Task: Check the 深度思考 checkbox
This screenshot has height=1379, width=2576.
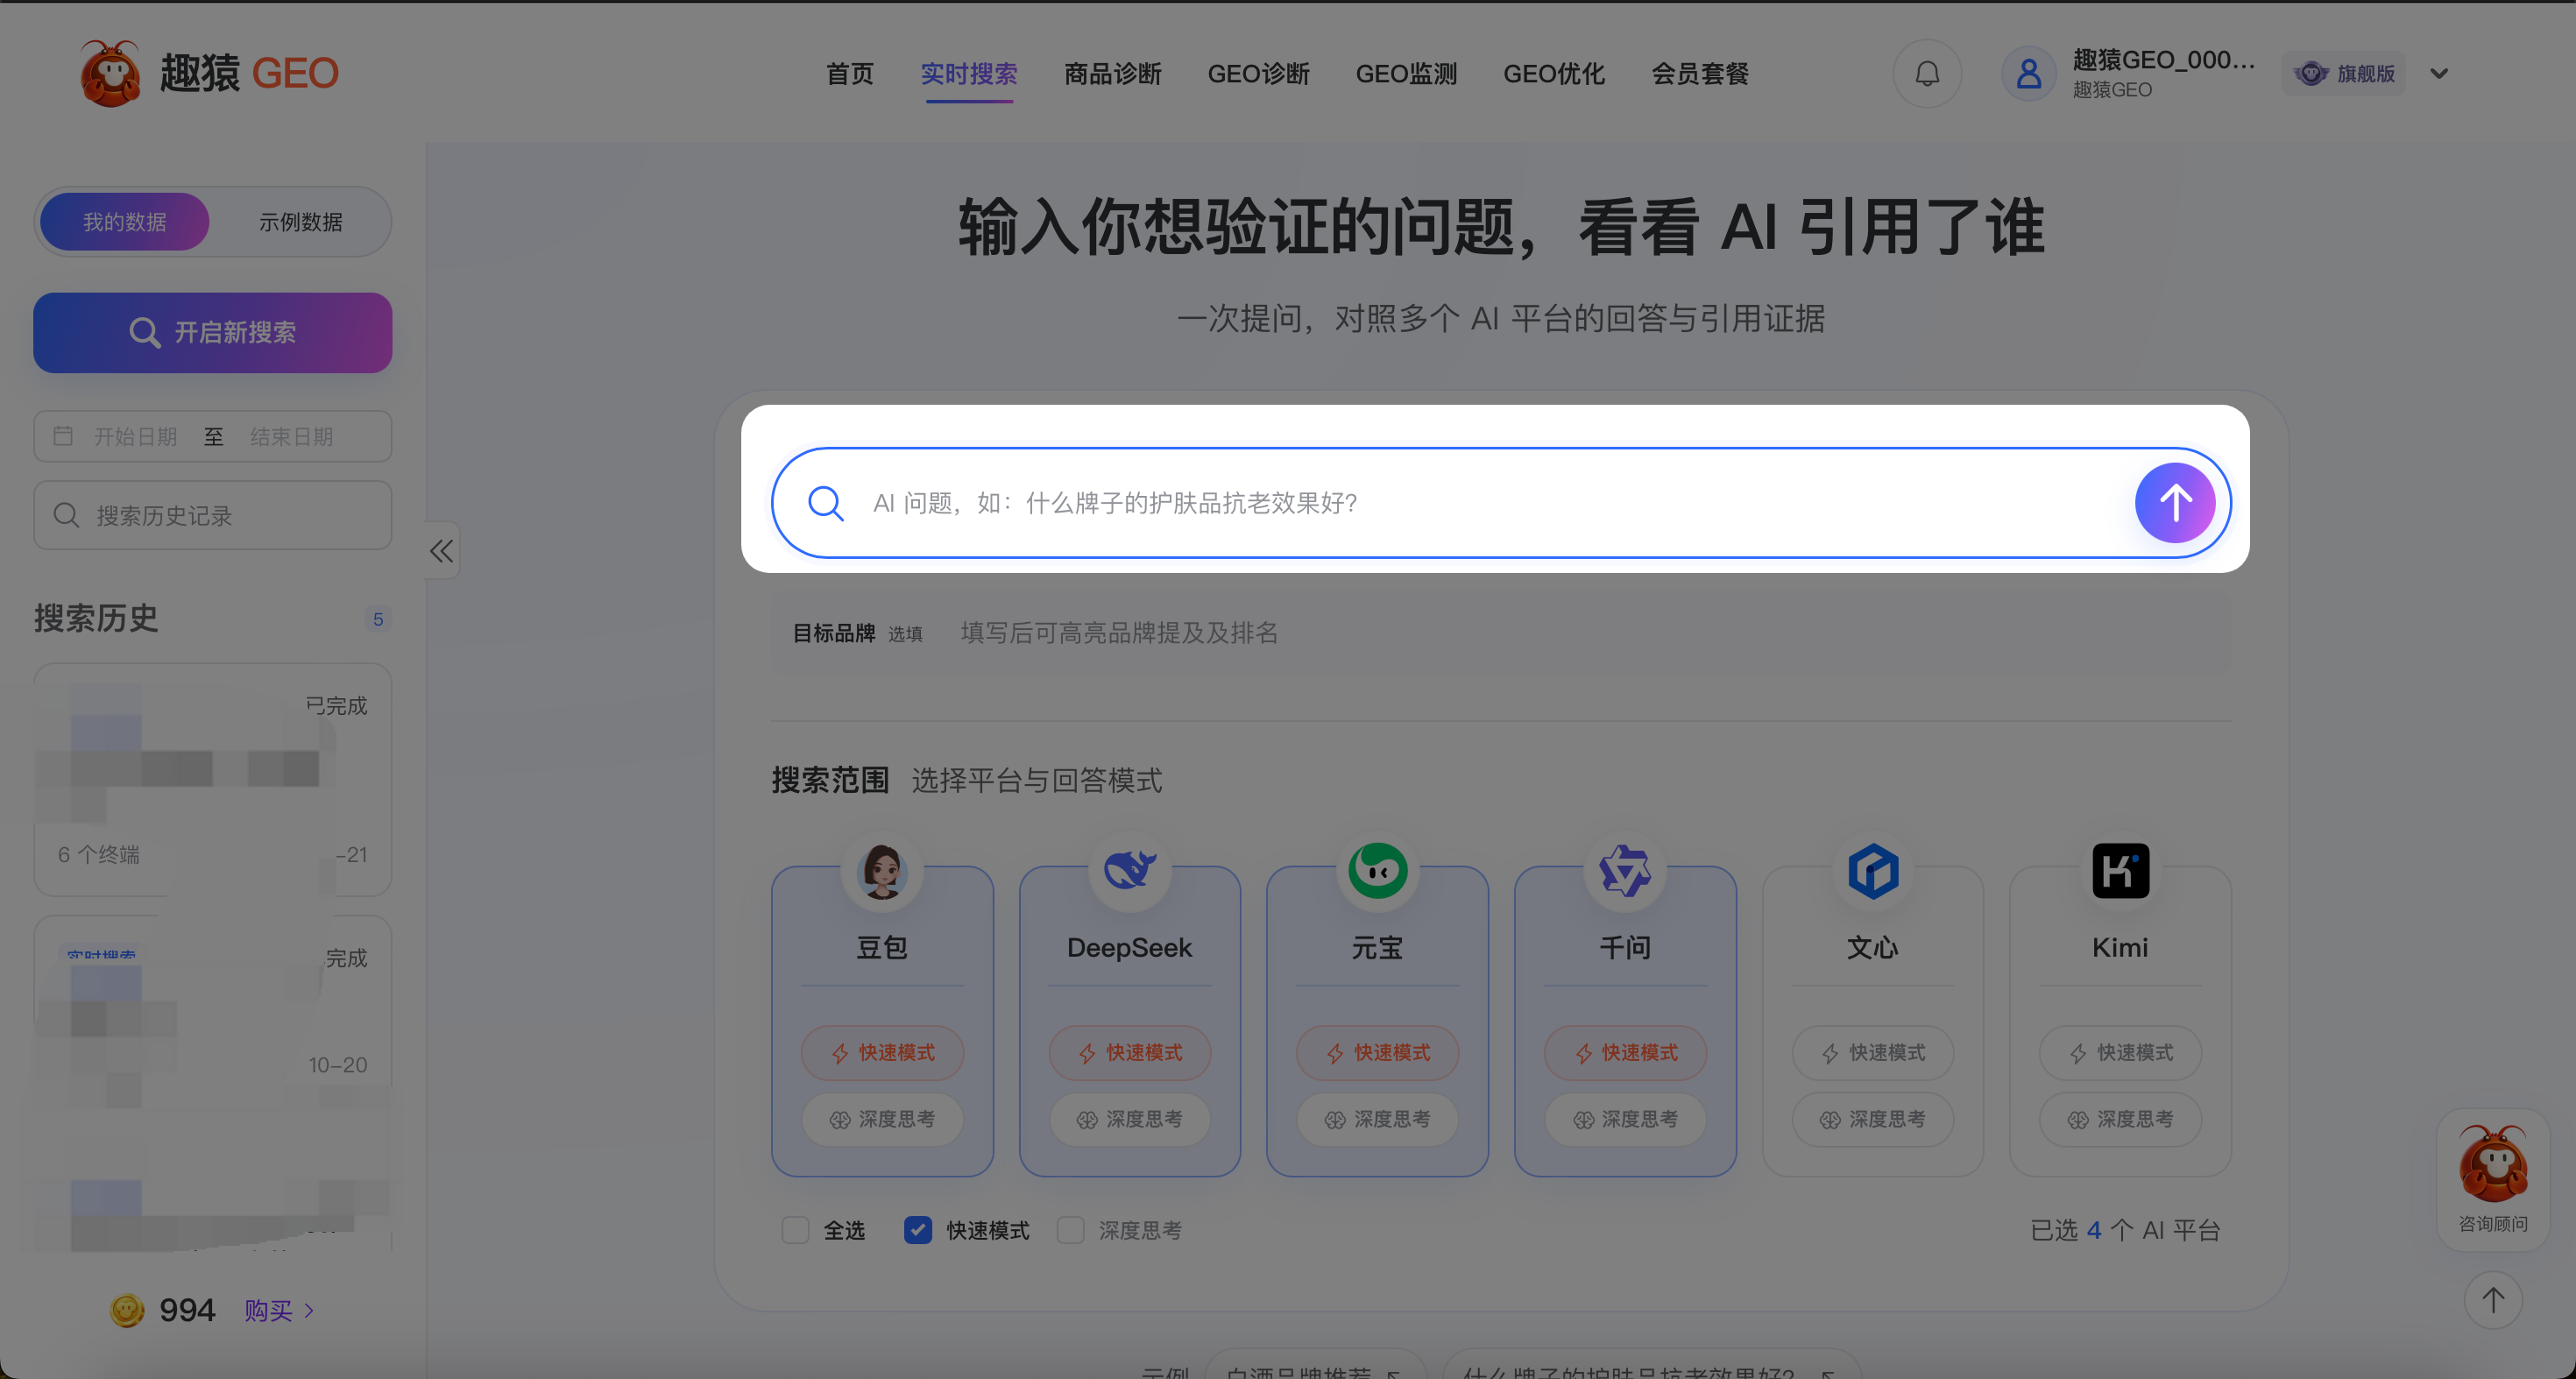Action: [1071, 1230]
